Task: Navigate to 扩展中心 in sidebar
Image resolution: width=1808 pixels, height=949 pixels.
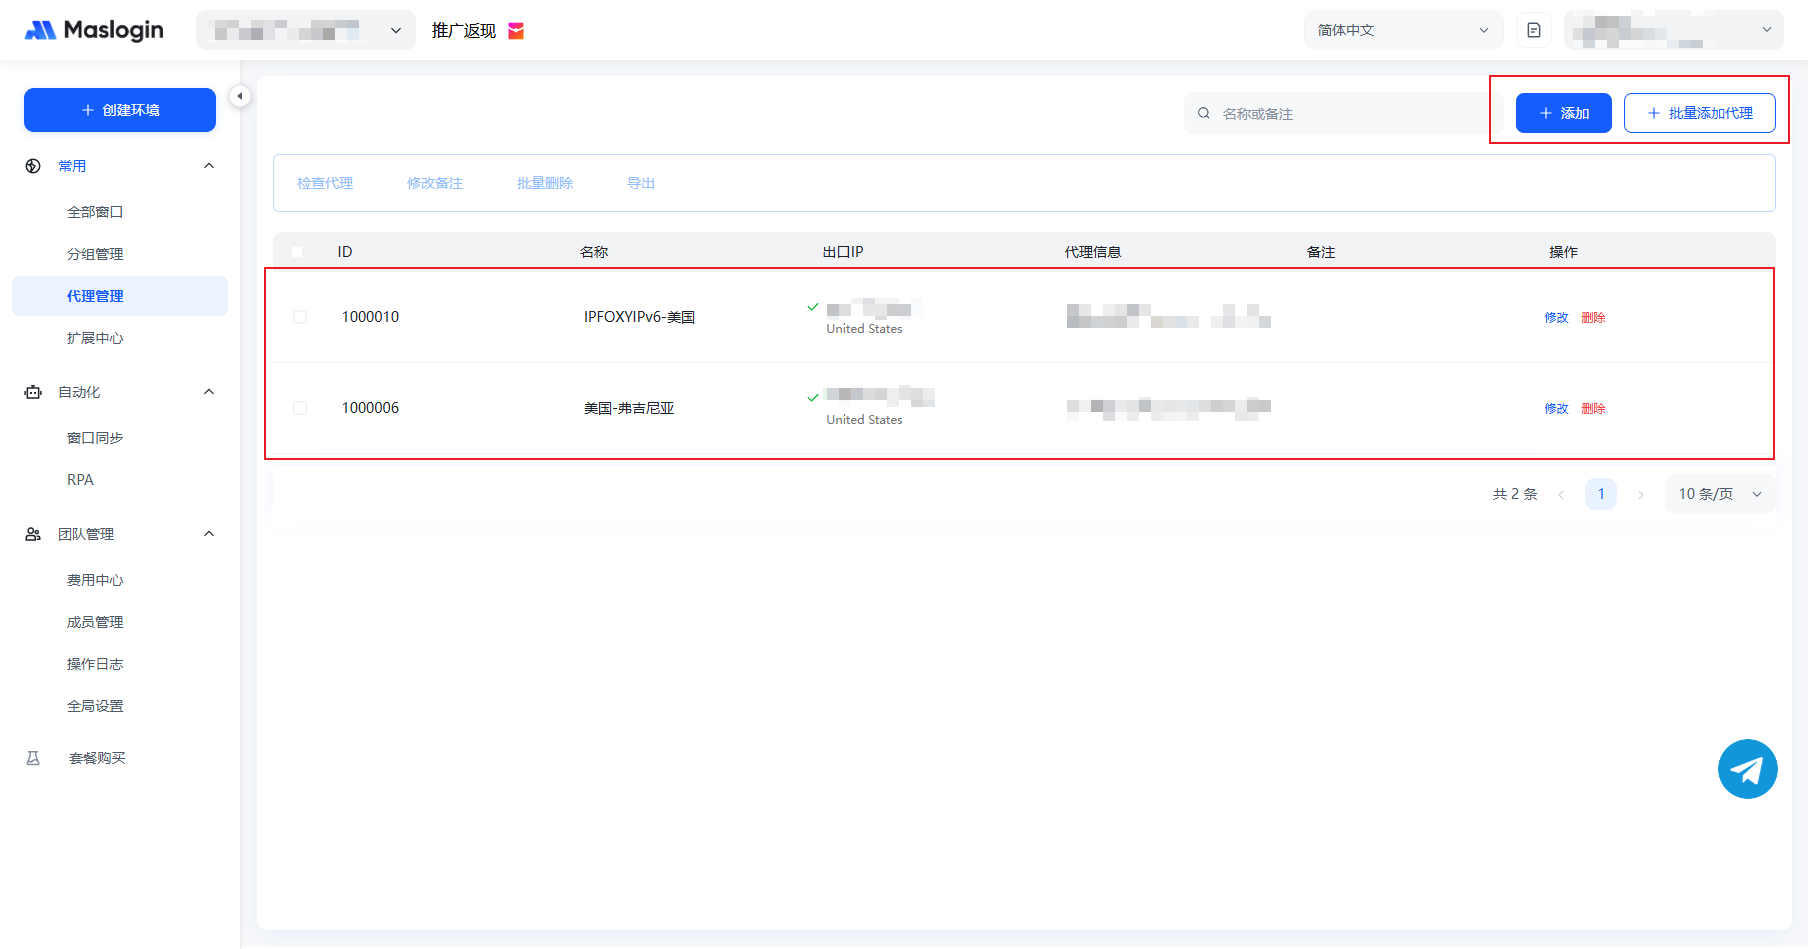Action: 95,338
